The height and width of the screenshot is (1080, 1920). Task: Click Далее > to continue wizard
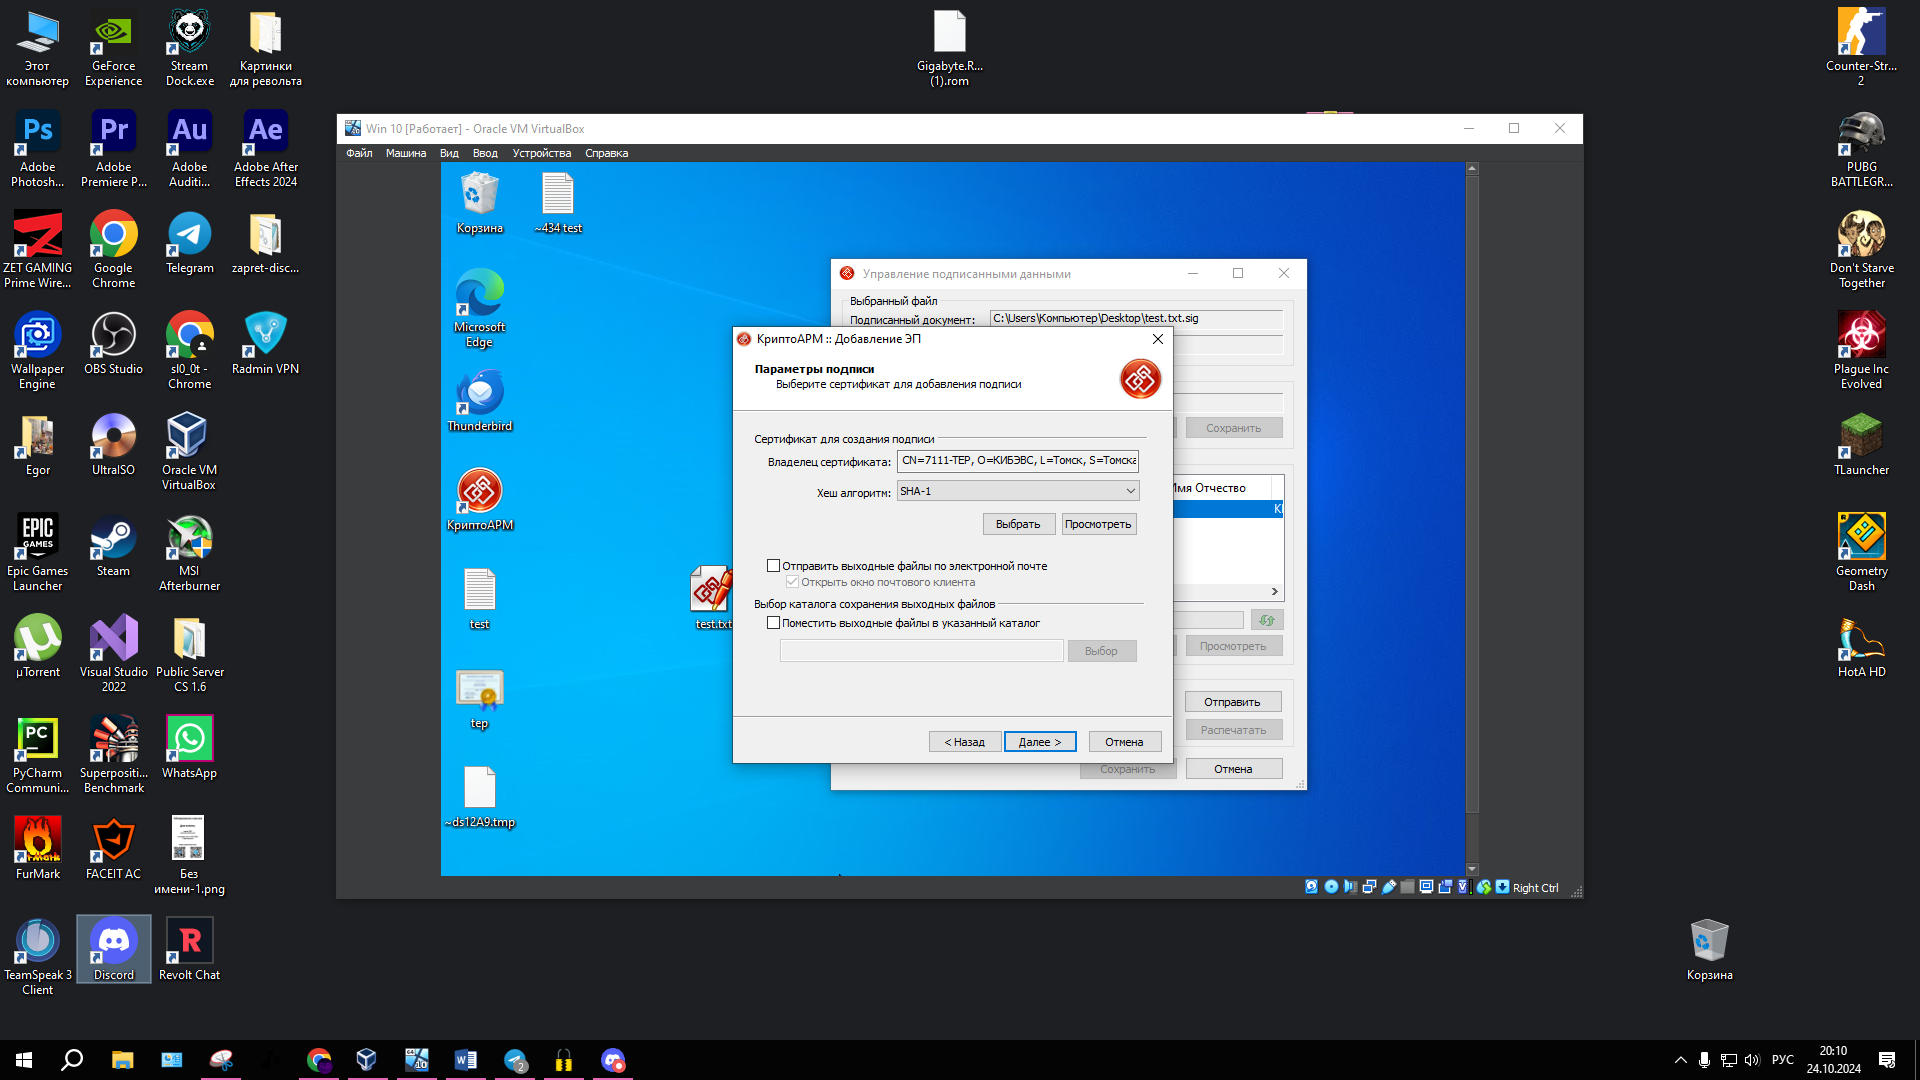point(1040,742)
